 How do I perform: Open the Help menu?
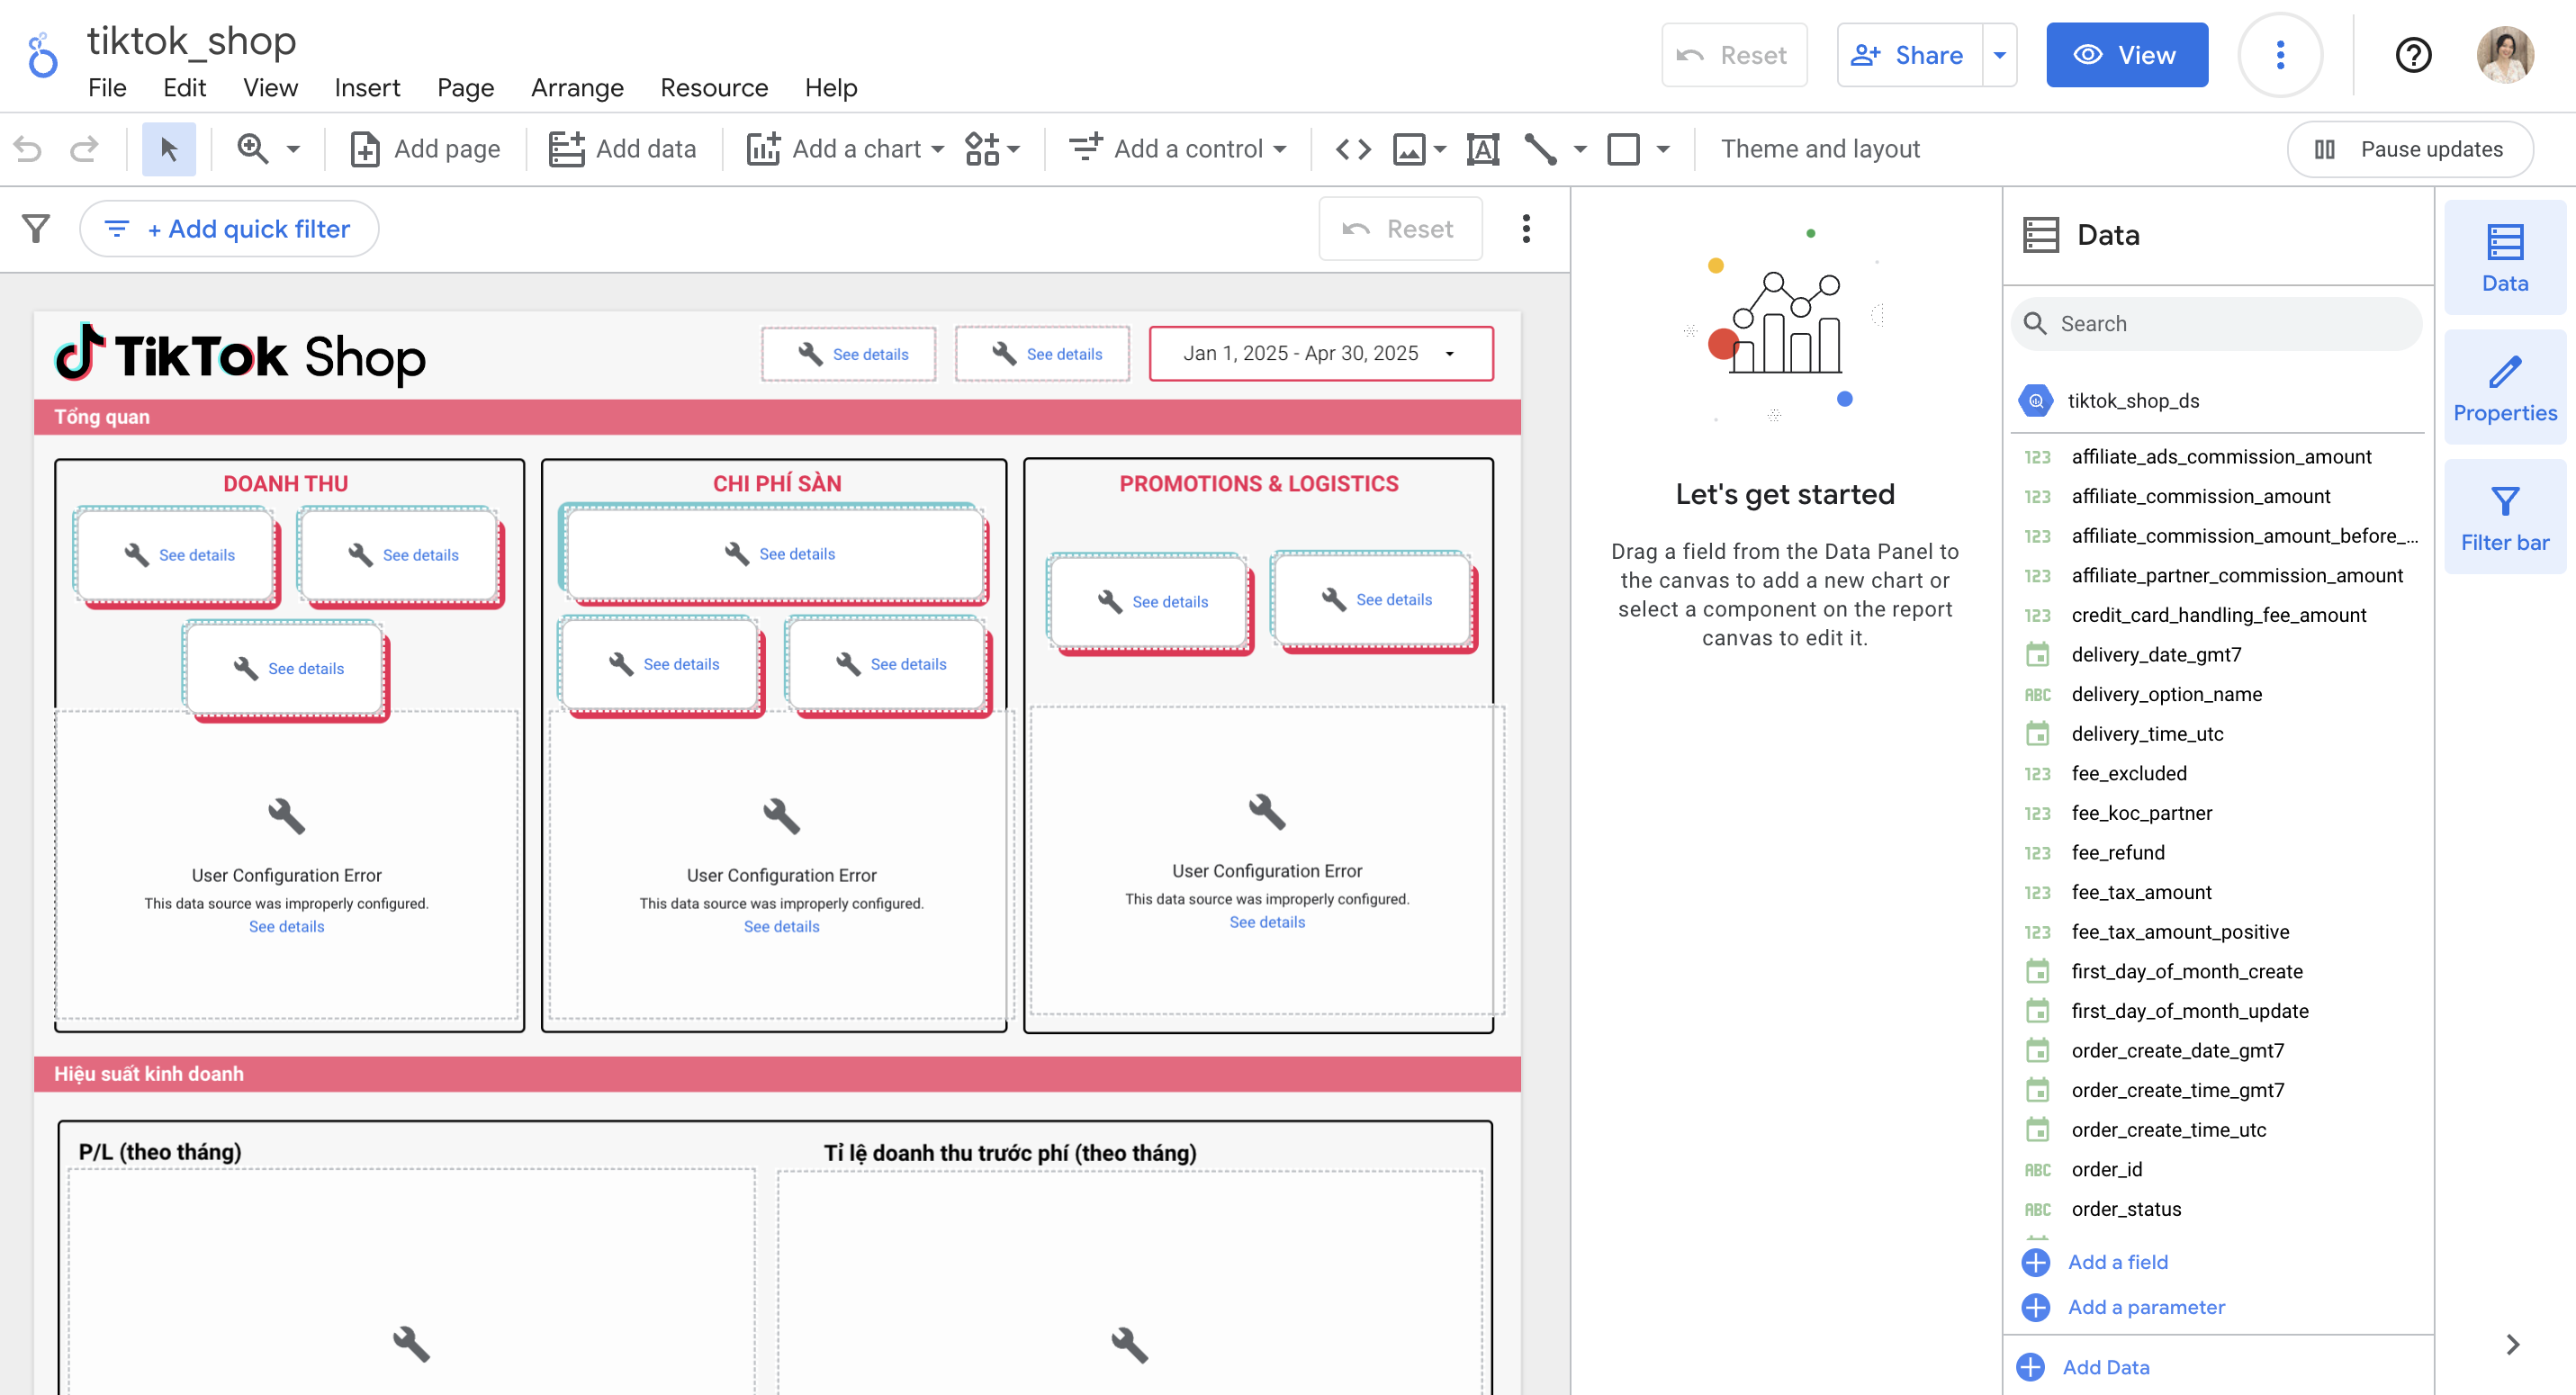831,88
